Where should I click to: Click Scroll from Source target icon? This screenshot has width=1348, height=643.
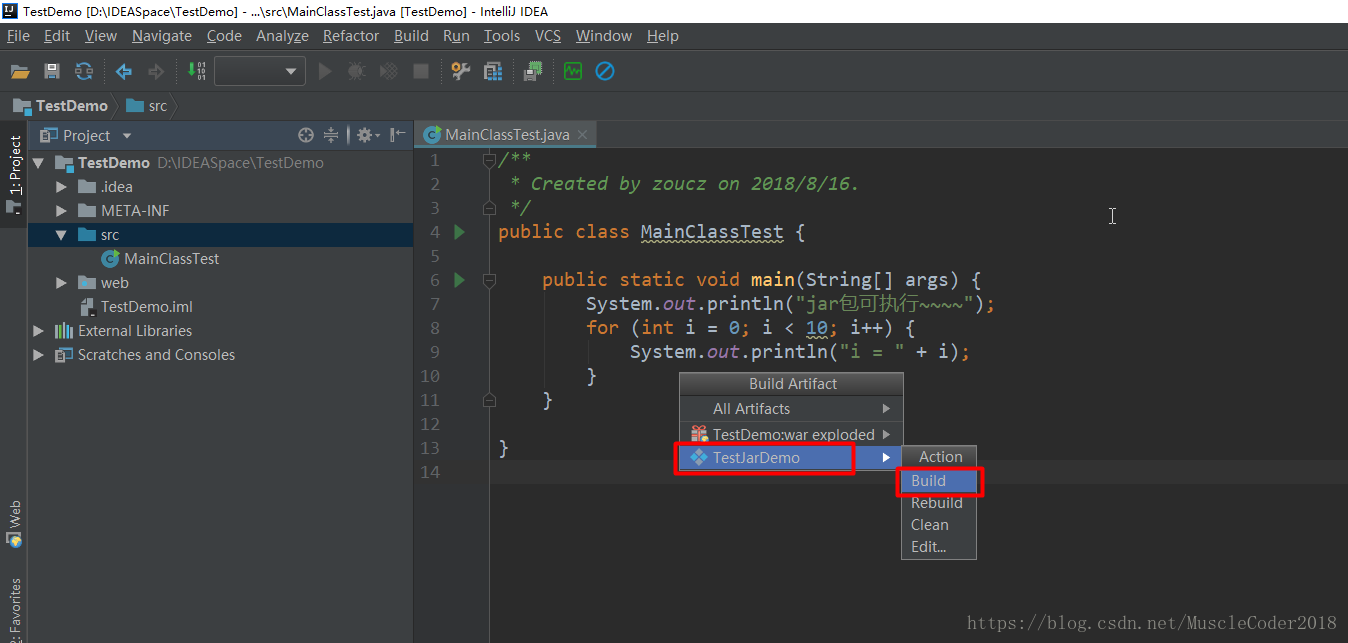tap(306, 135)
